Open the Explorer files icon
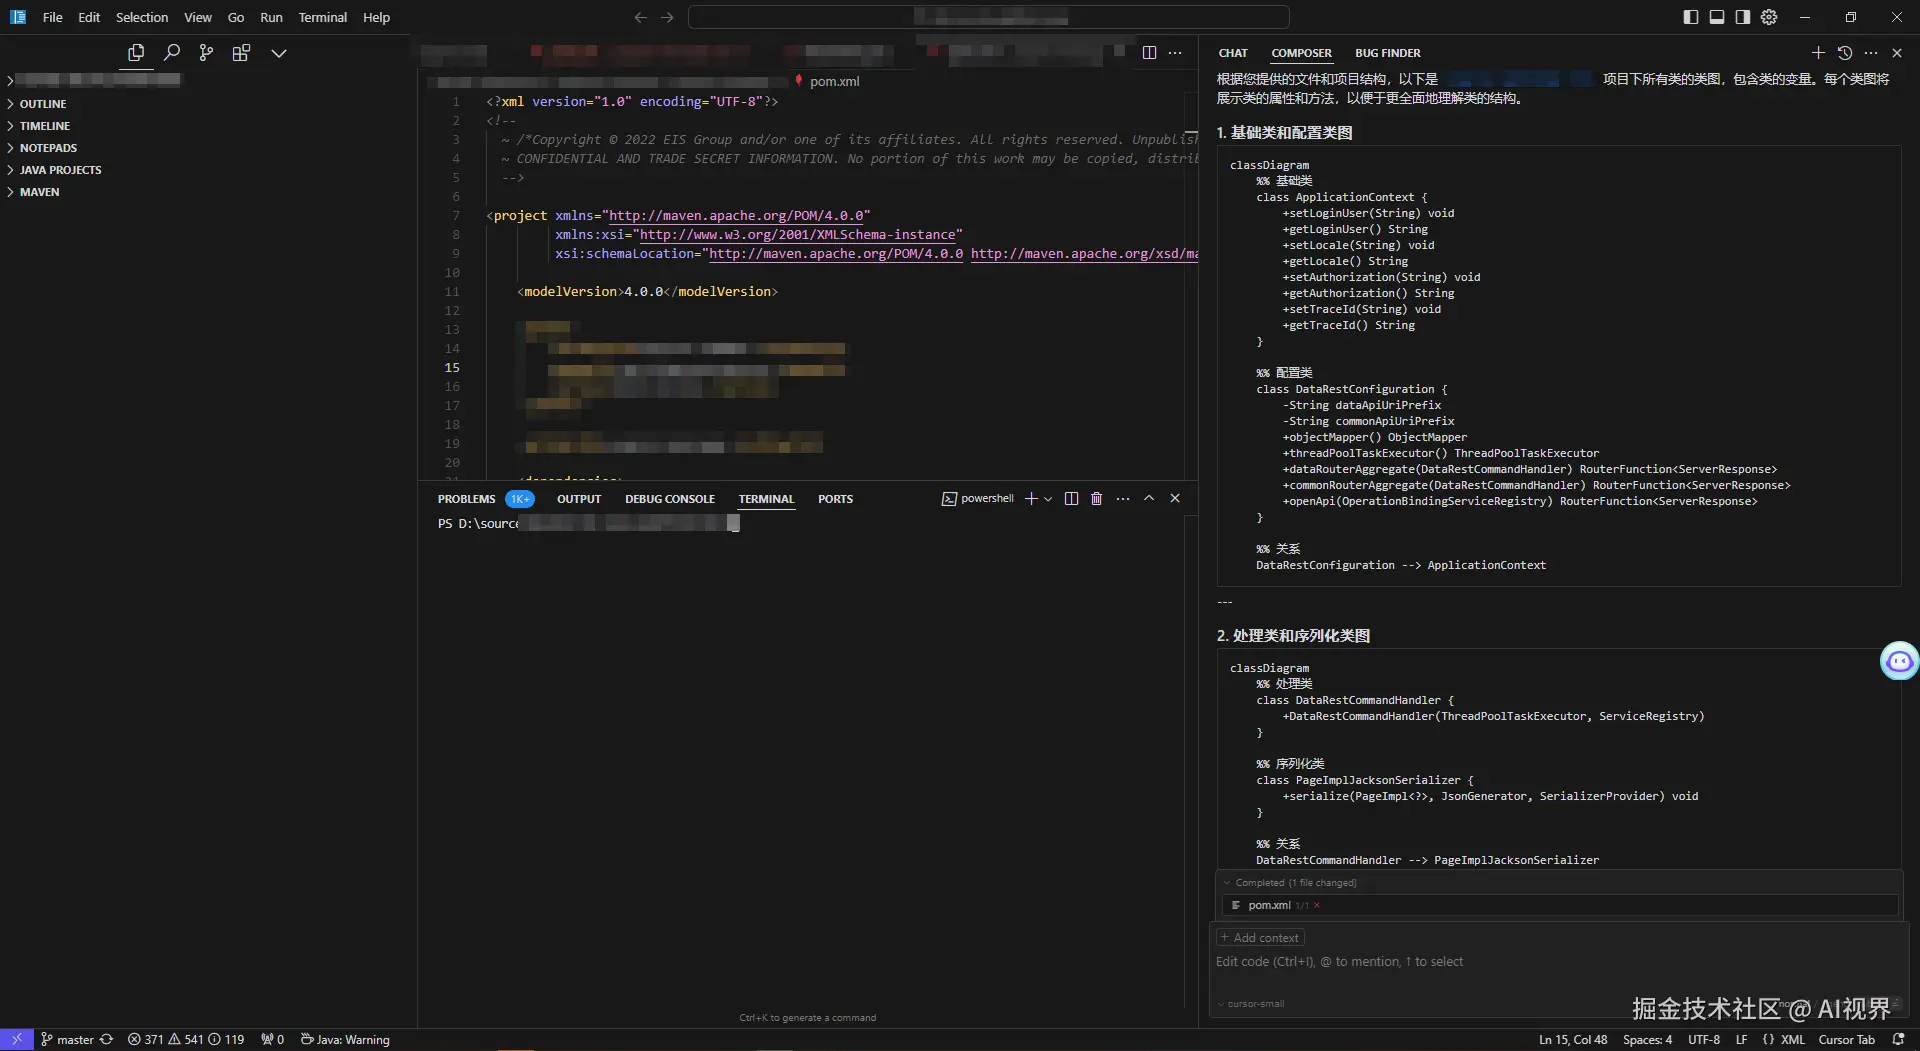 (136, 53)
